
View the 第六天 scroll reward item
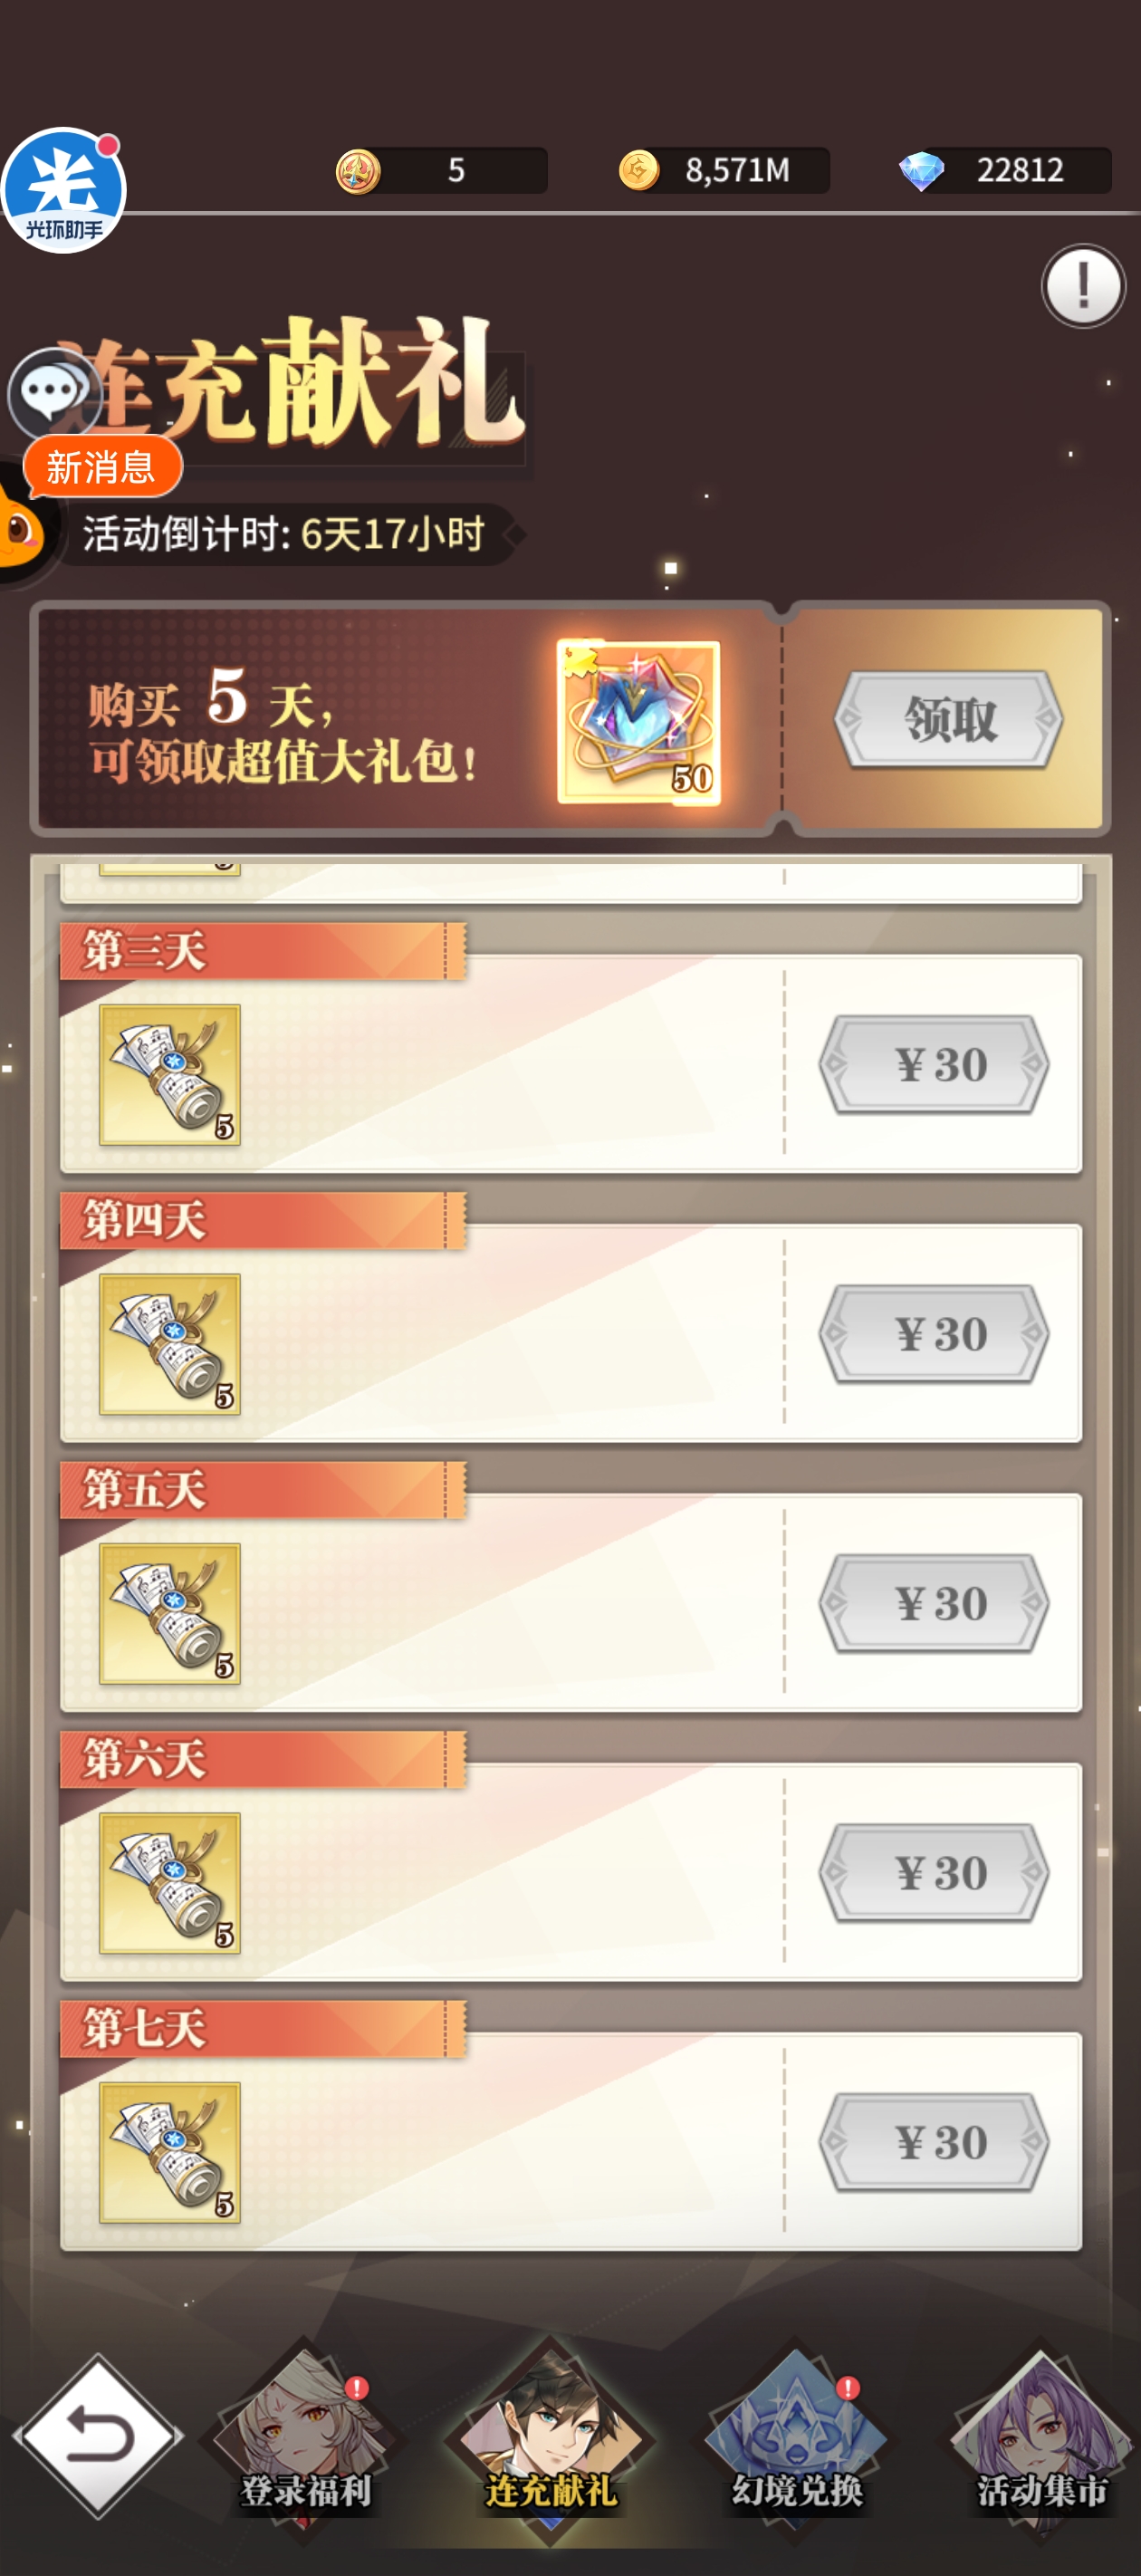pyautogui.click(x=170, y=1883)
